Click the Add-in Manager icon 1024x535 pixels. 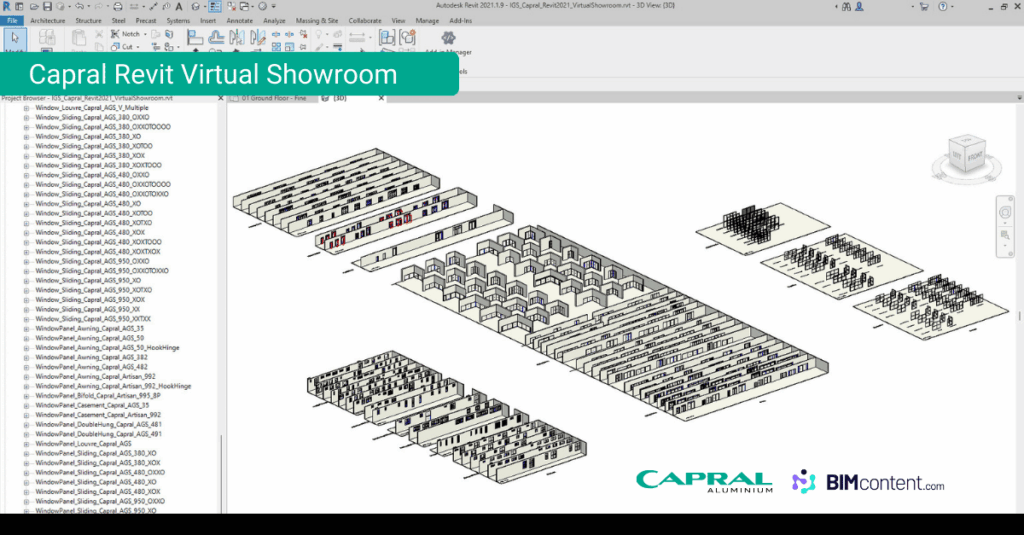point(448,39)
